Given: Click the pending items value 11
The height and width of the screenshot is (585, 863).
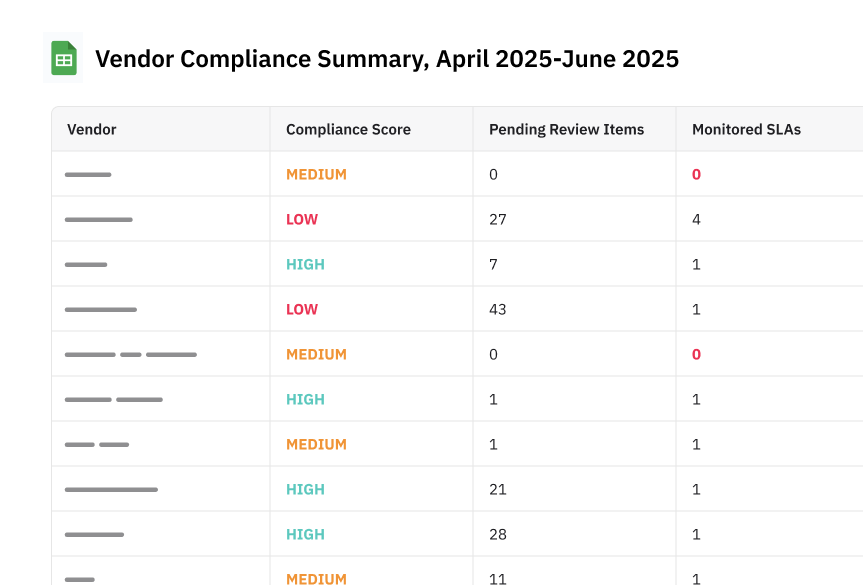Looking at the screenshot, I should (498, 579).
